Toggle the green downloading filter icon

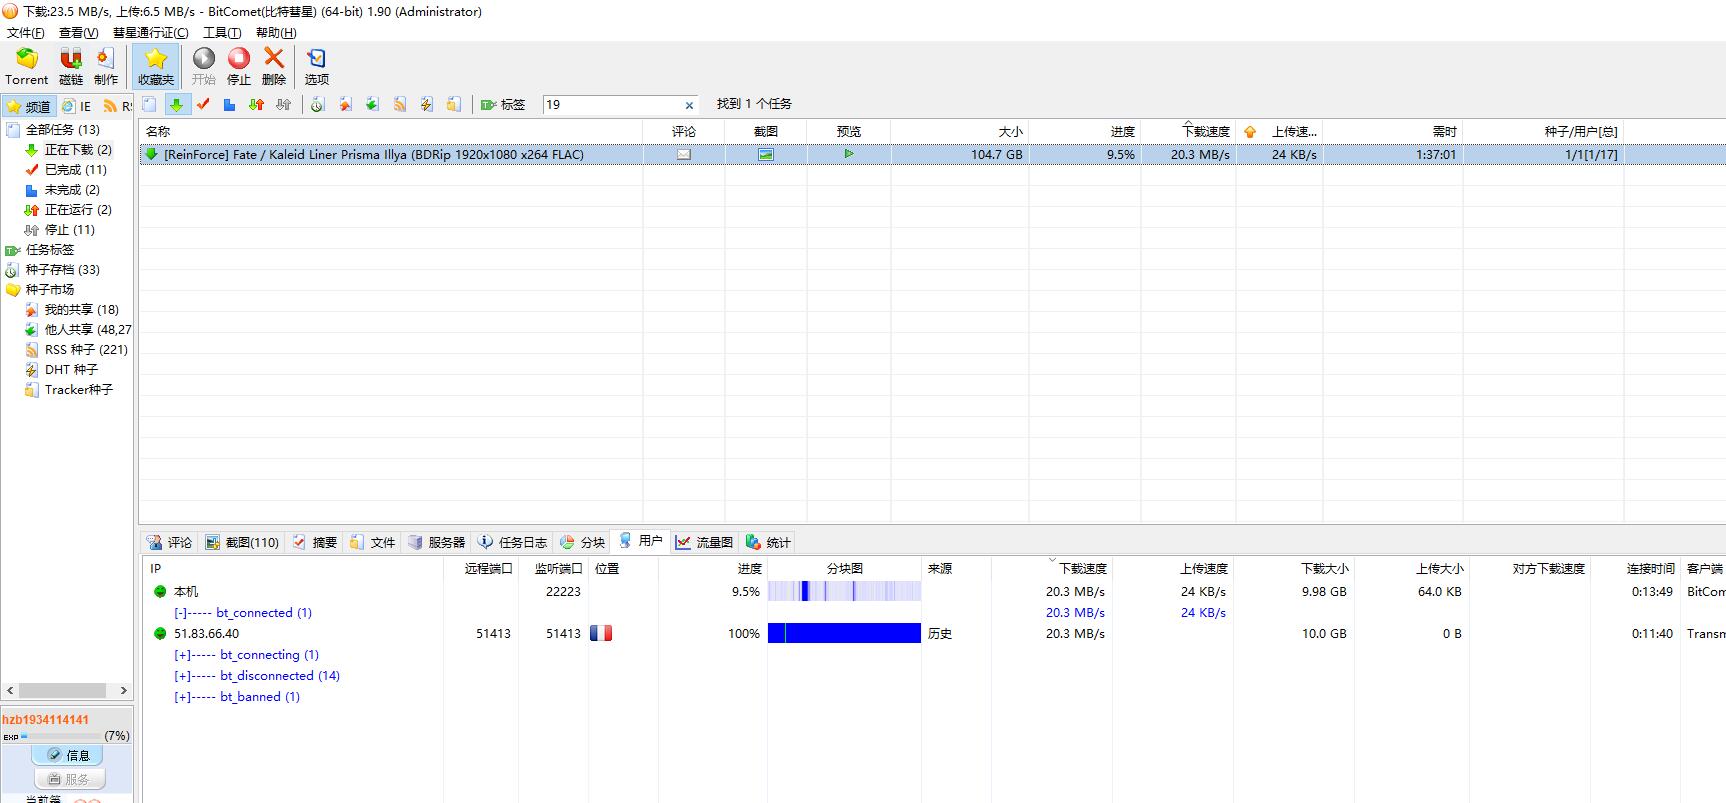point(176,104)
